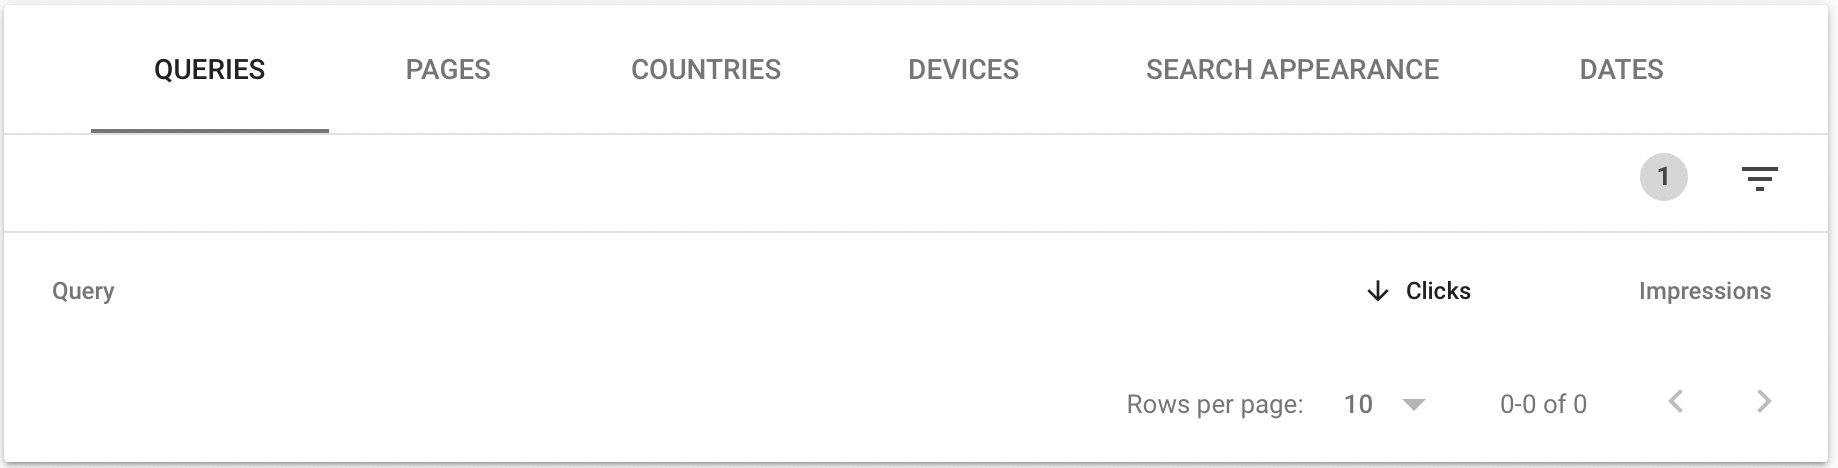Click the active filter count badge showing 1

[1663, 177]
